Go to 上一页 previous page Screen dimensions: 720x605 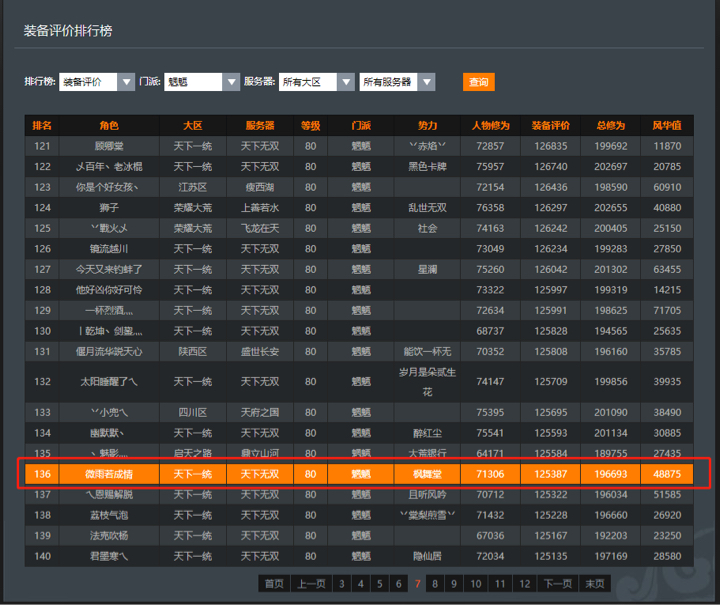(x=311, y=583)
